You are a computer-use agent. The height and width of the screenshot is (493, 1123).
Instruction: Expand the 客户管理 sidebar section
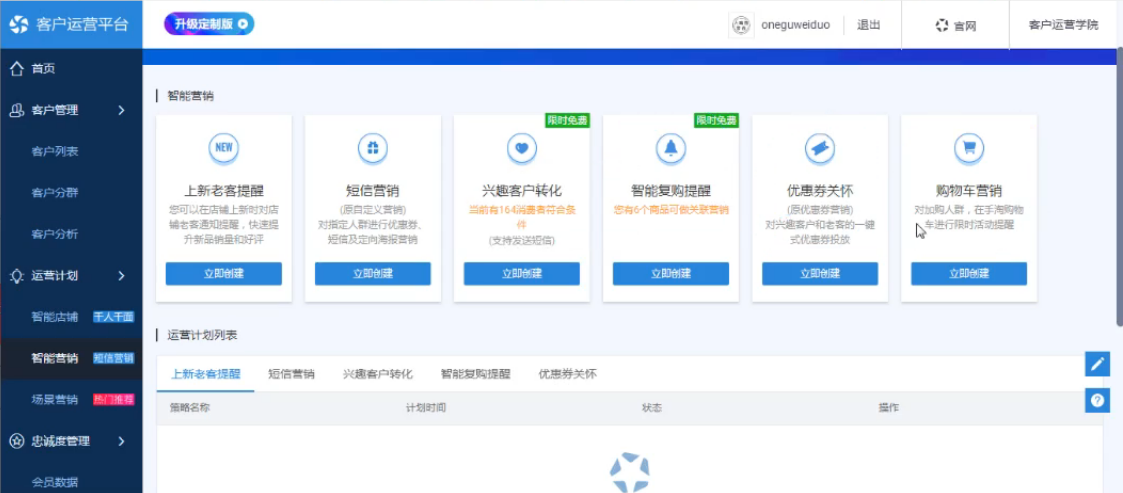[70, 110]
